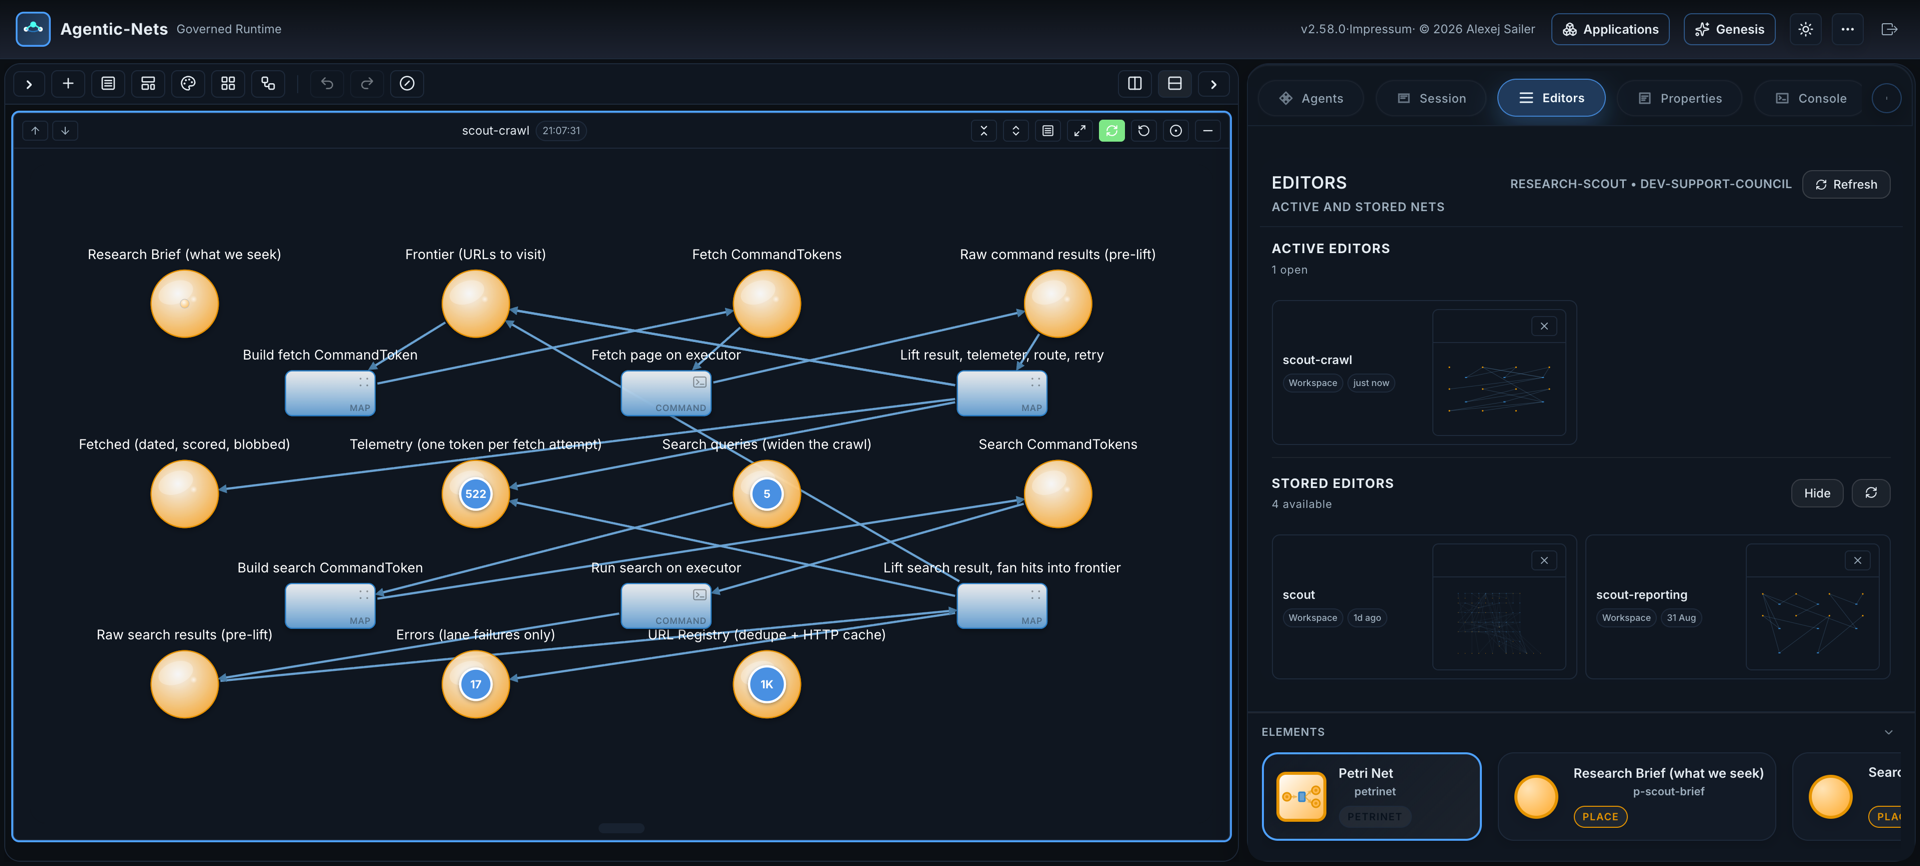
Task: Click the logout icon at top right
Action: click(x=1889, y=29)
